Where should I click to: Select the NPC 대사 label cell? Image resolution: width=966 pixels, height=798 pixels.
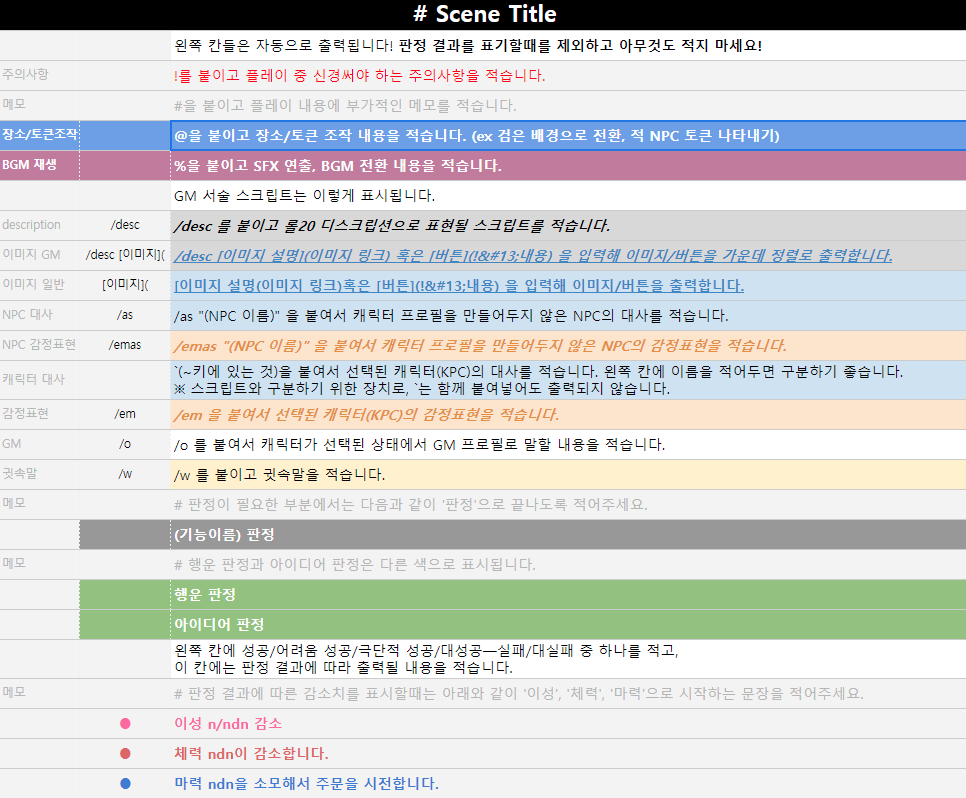(x=39, y=316)
